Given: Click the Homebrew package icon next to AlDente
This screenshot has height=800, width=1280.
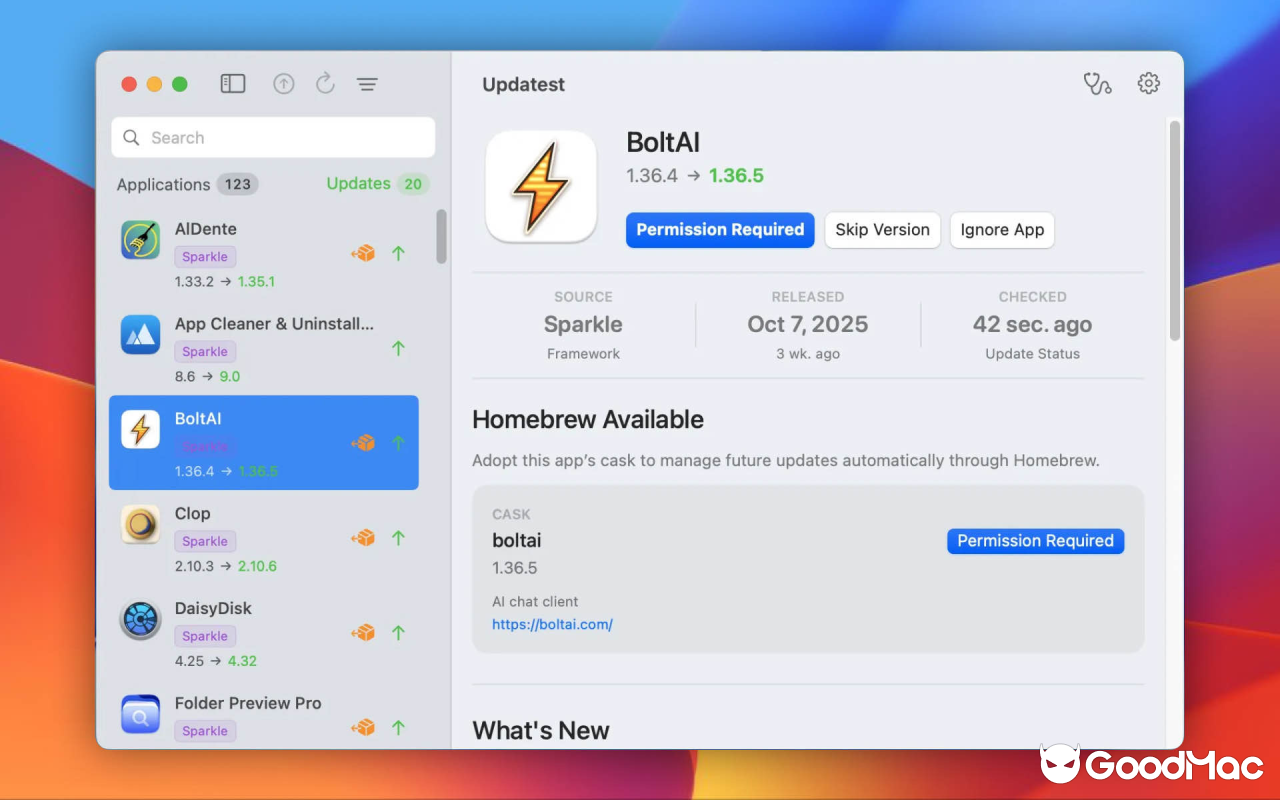Looking at the screenshot, I should click(362, 253).
